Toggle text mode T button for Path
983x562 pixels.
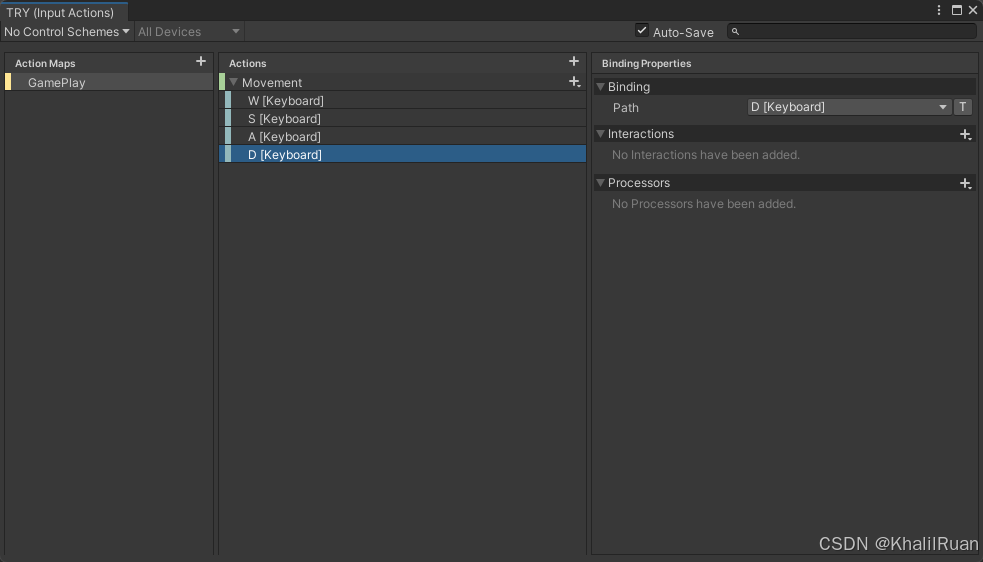tap(963, 107)
